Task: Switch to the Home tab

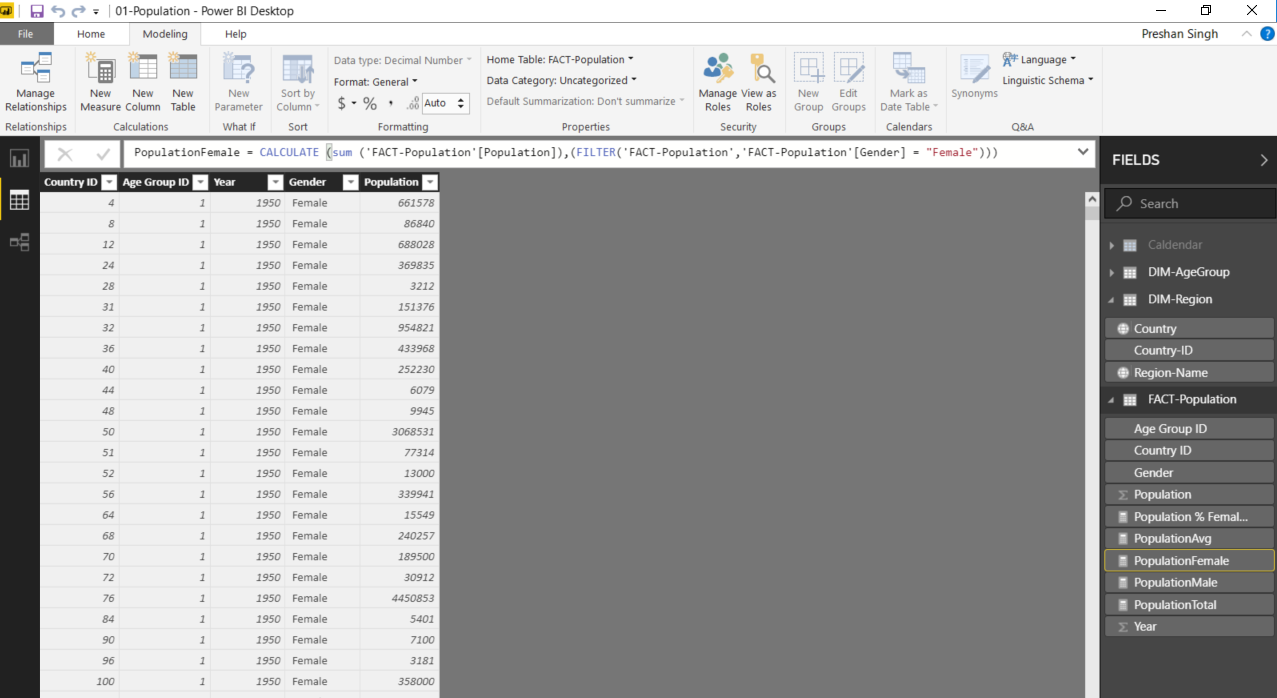Action: [91, 34]
